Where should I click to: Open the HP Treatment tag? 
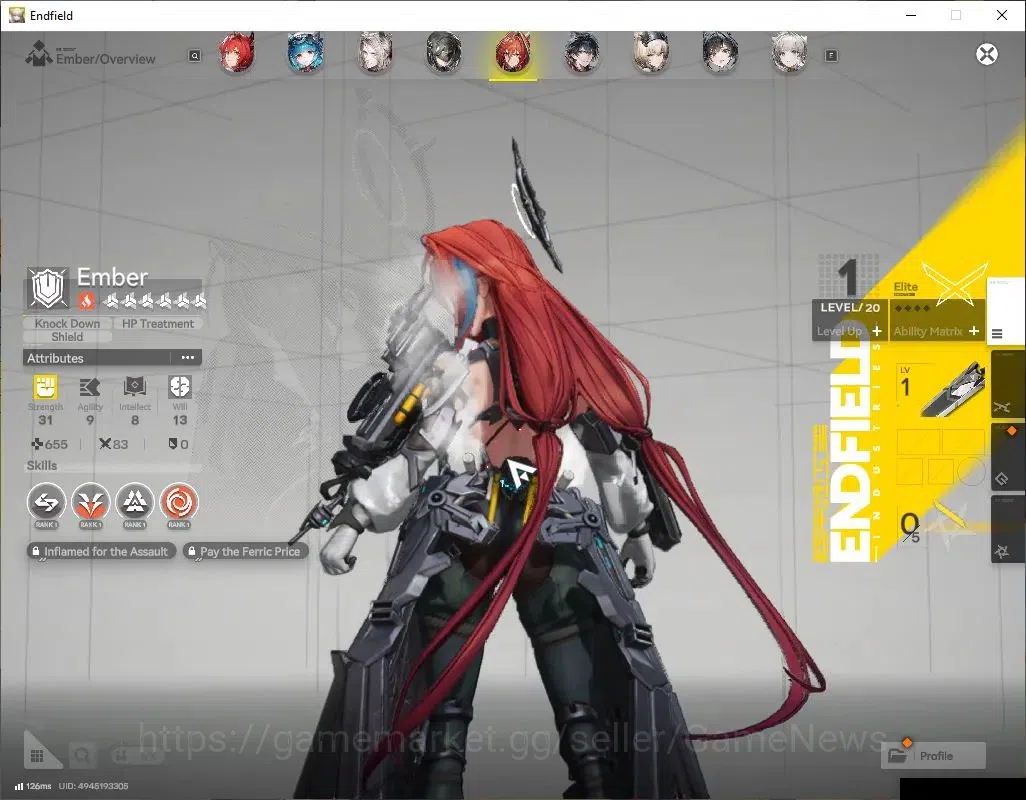[x=158, y=323]
